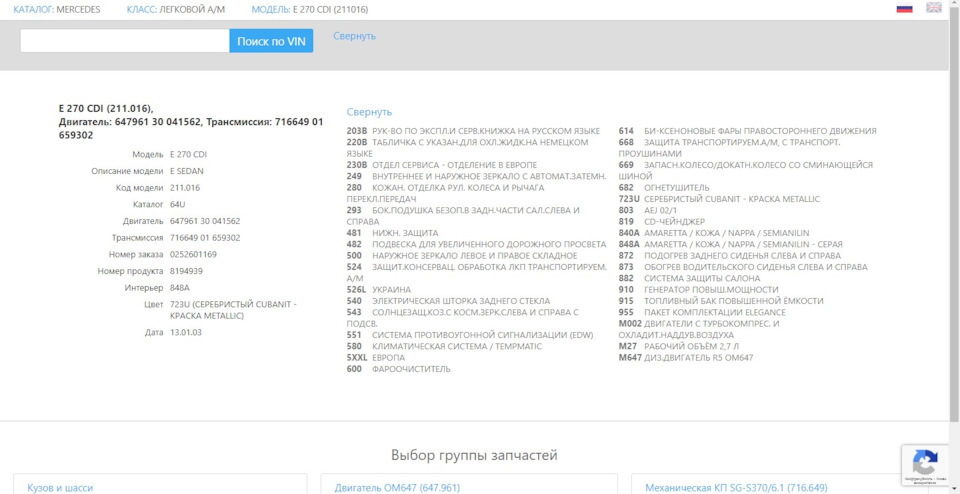Switch language to English flag
The width and height of the screenshot is (960, 494).
(934, 7)
